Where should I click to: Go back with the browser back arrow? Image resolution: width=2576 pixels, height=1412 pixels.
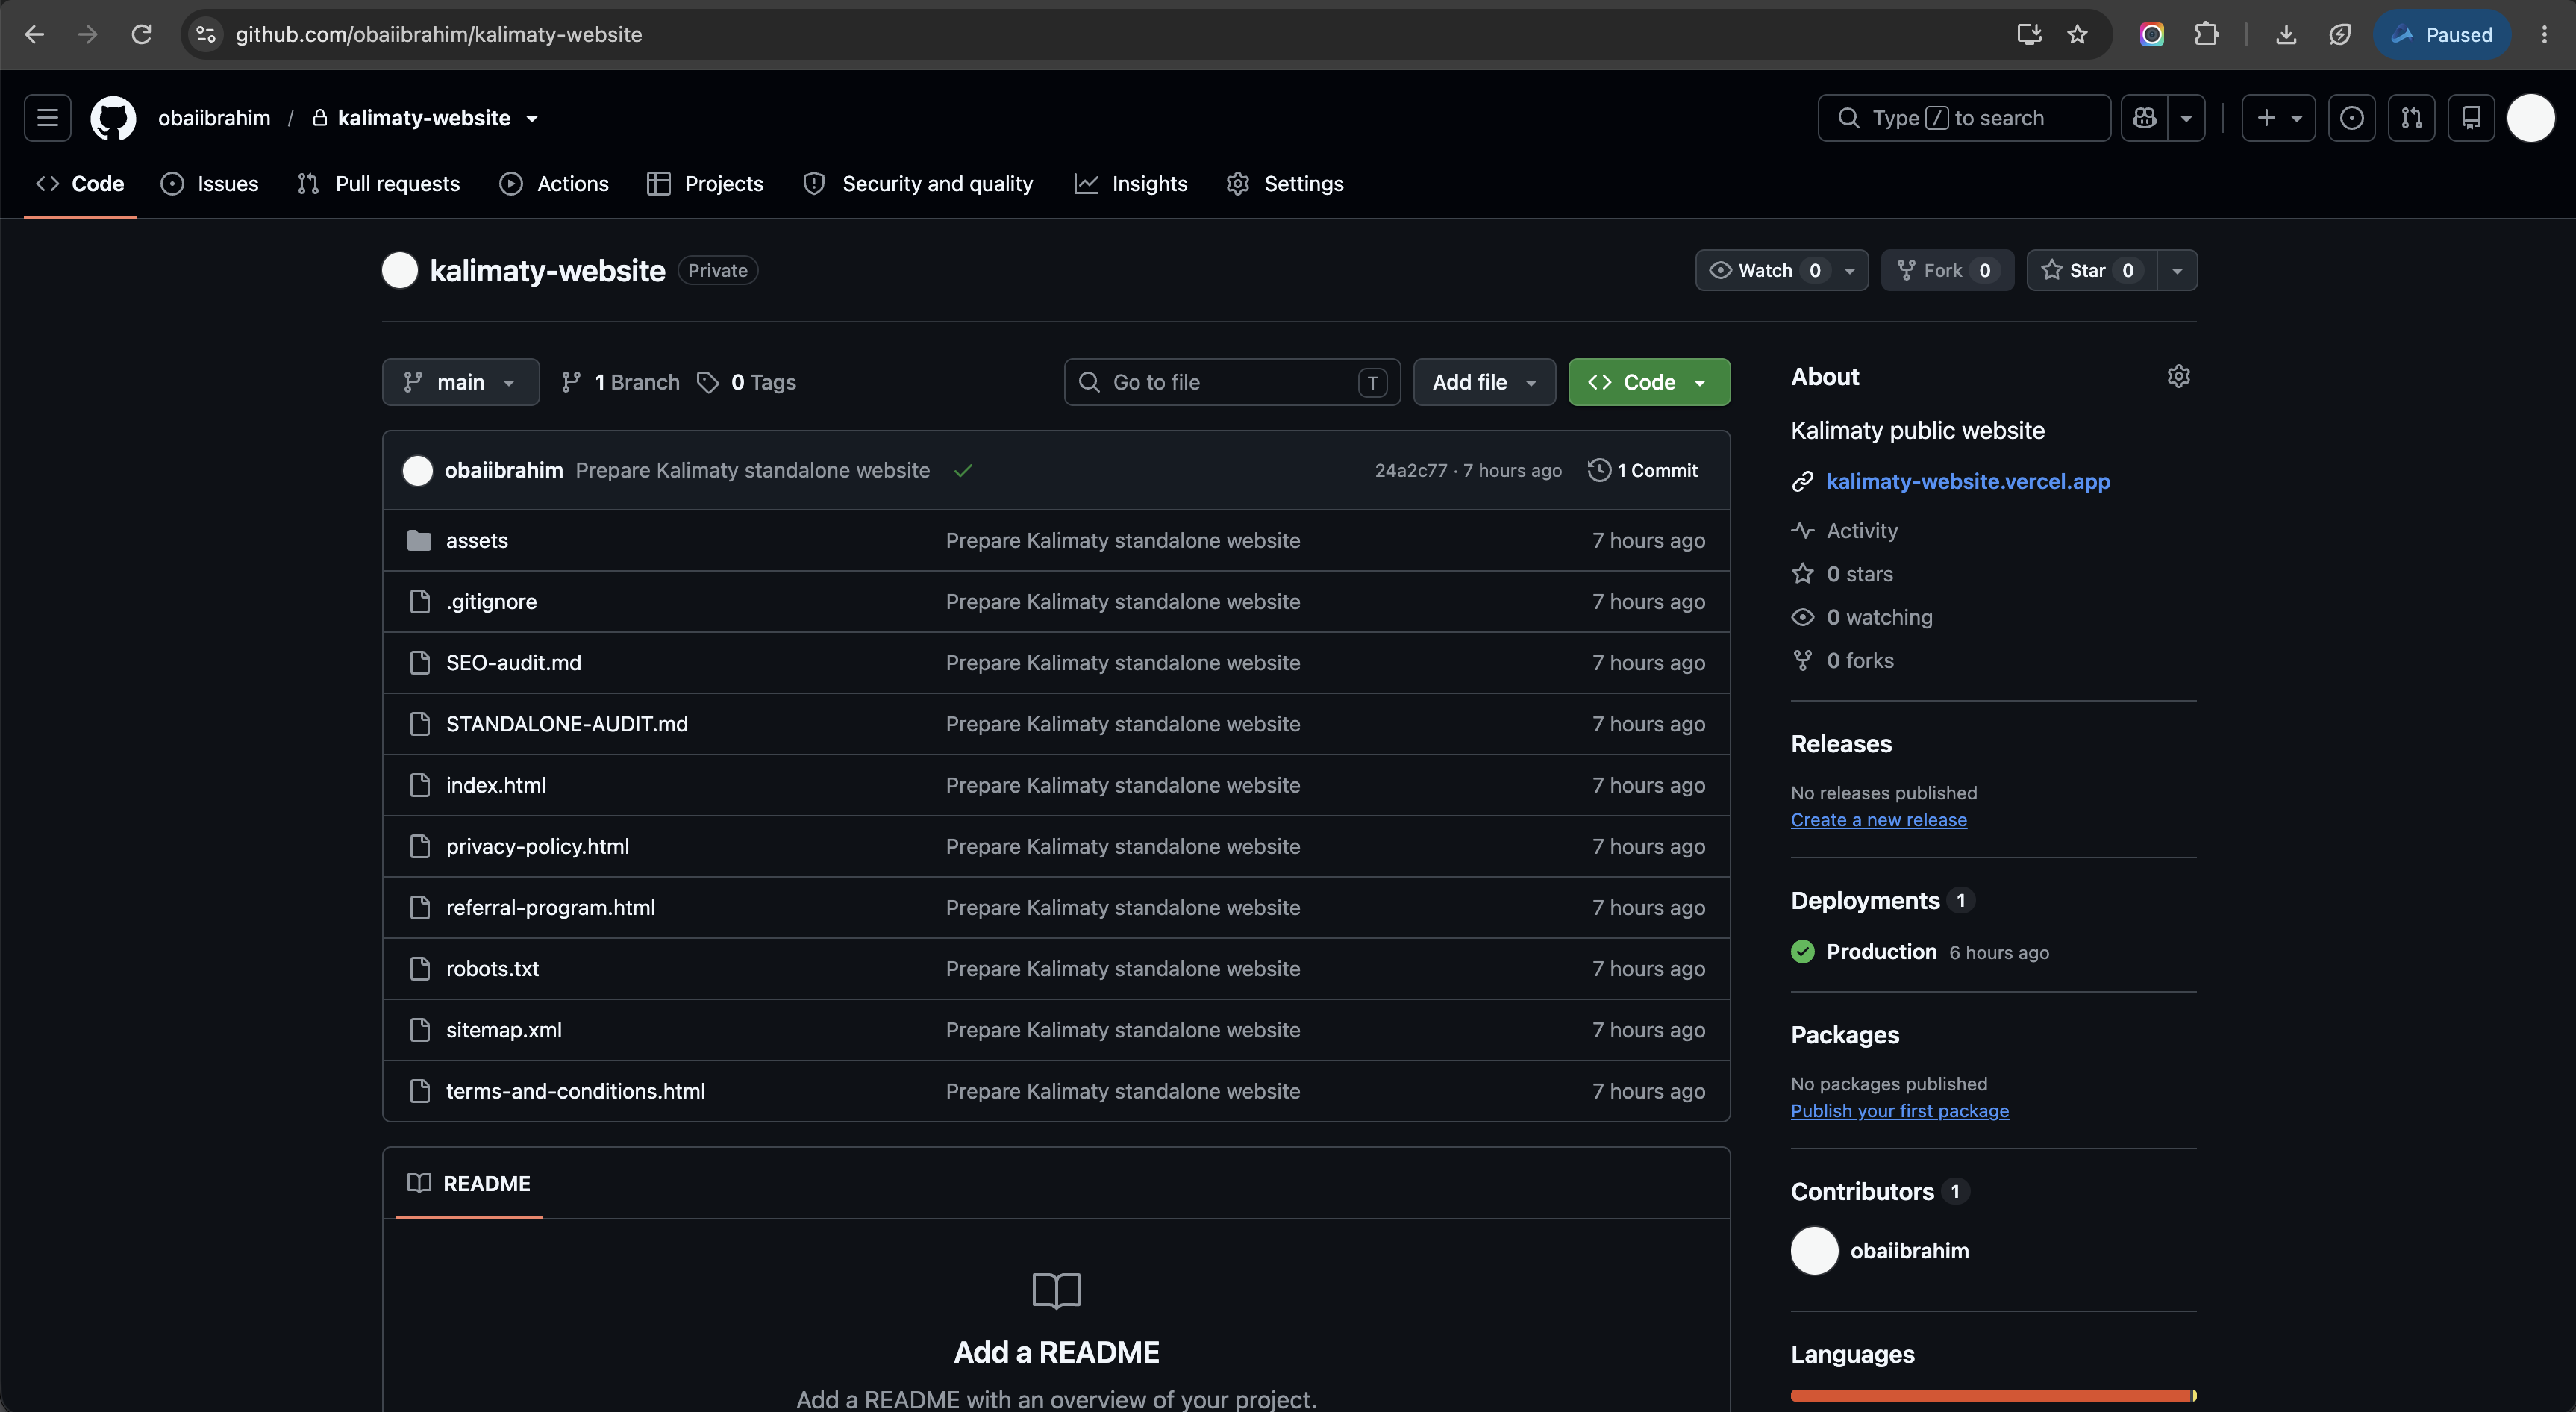35,34
